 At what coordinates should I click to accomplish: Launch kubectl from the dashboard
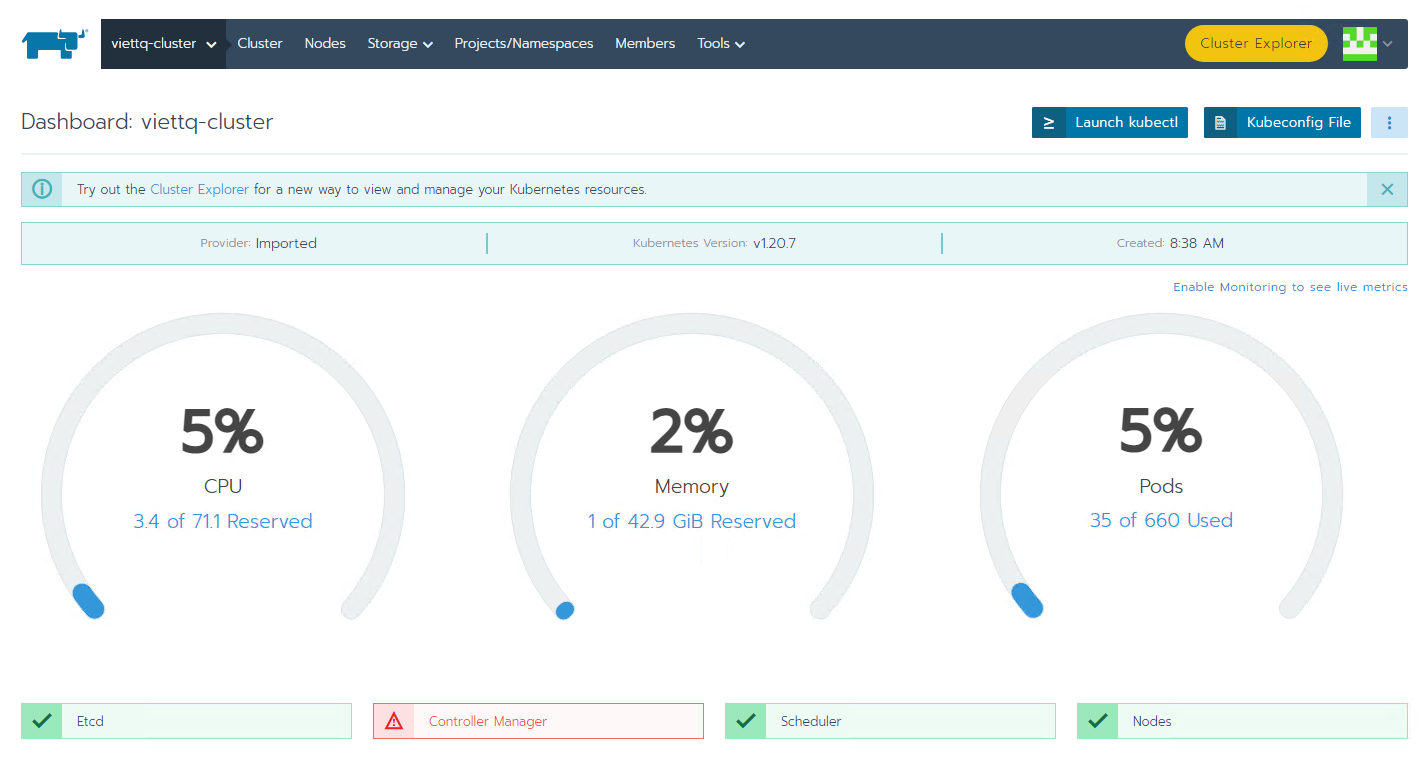[x=1110, y=123]
